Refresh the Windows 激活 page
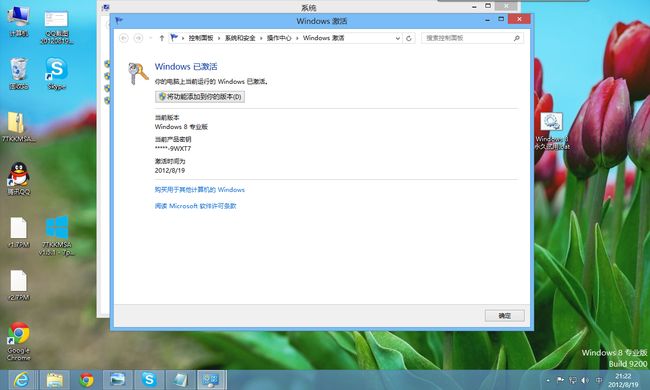This screenshot has height=390, width=650. click(409, 38)
